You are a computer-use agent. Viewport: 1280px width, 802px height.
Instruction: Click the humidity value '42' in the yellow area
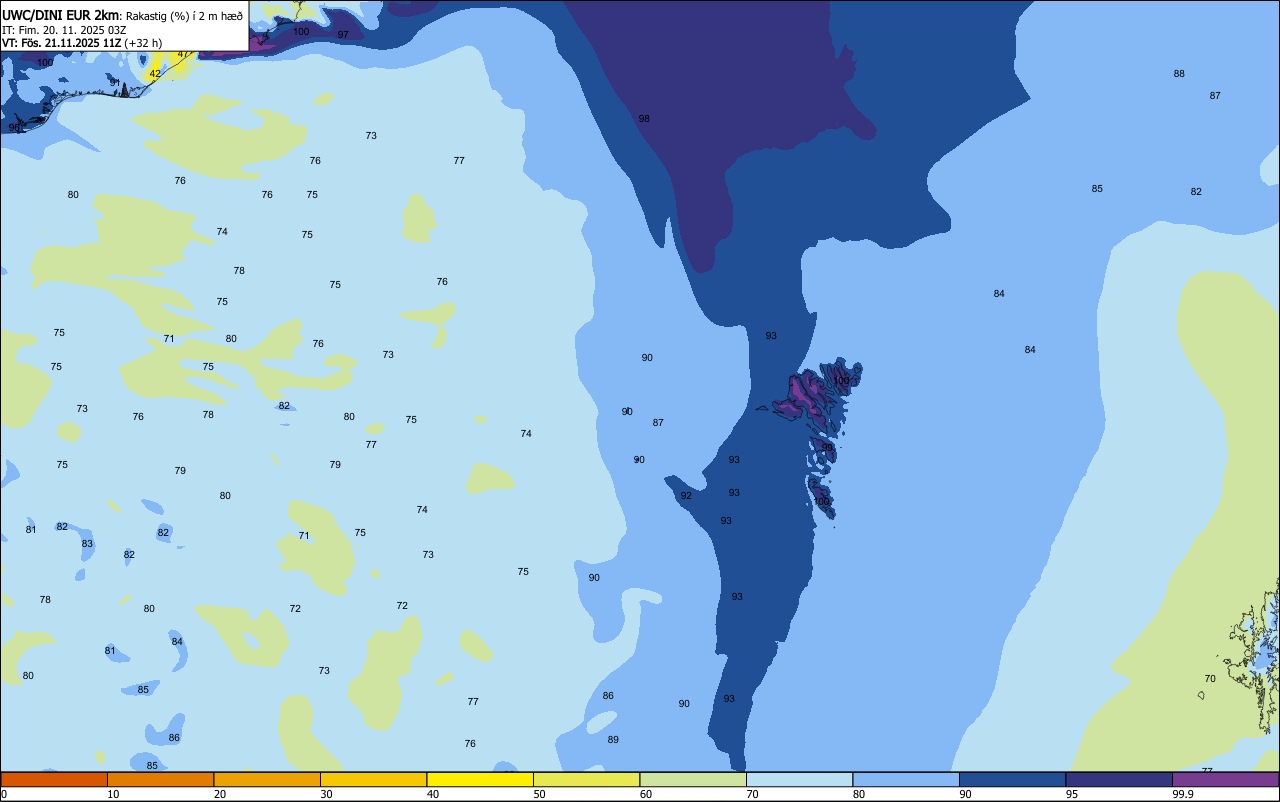tap(154, 74)
